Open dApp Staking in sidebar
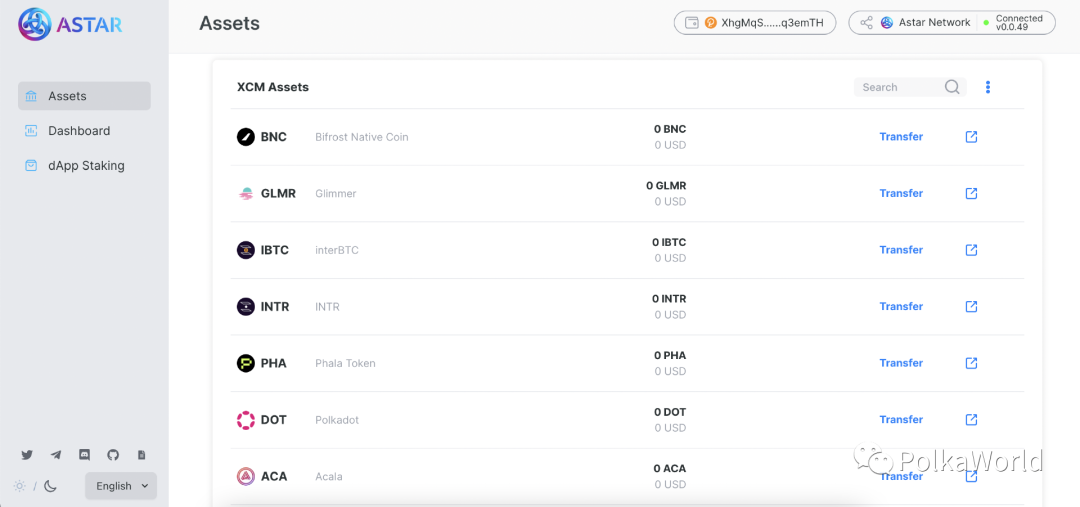1080x507 pixels. point(86,166)
